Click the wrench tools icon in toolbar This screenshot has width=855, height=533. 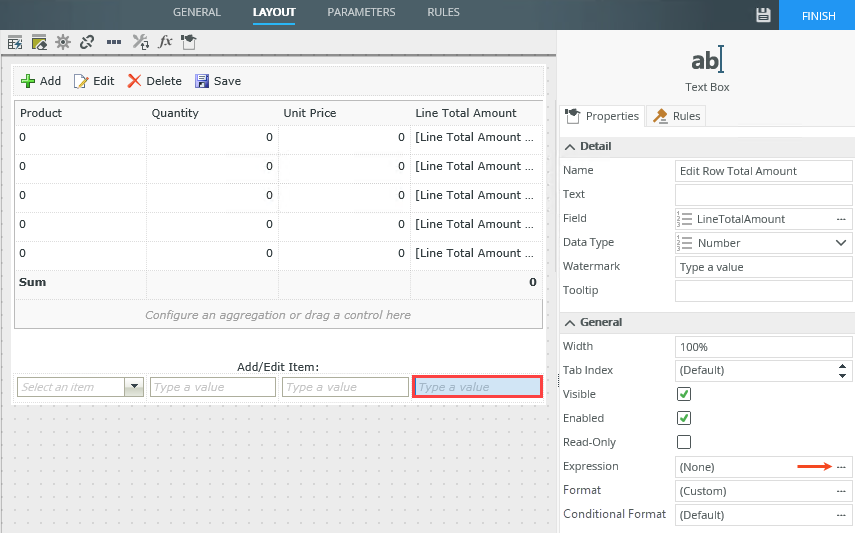[140, 42]
